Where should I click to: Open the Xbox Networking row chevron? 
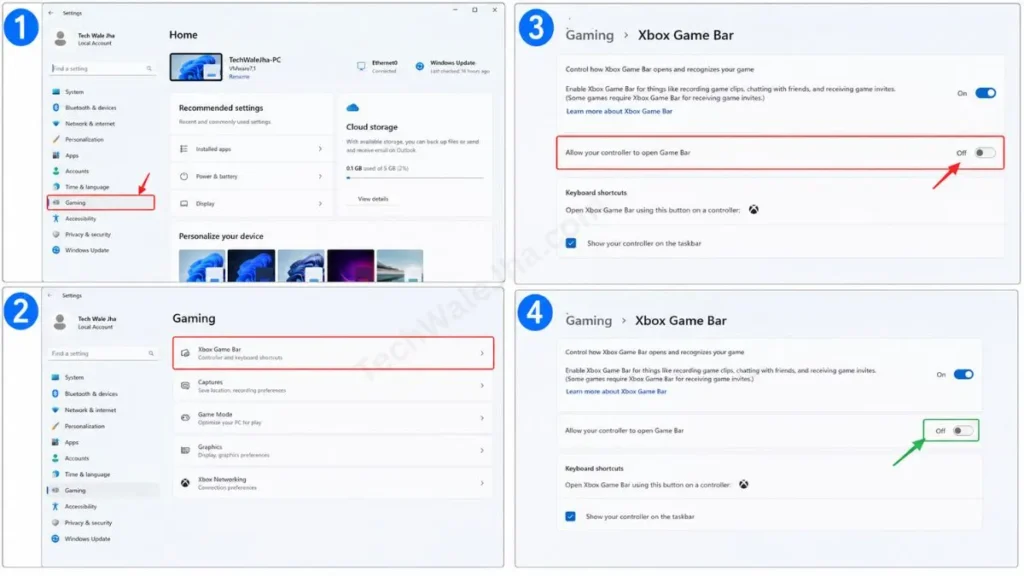click(x=482, y=483)
